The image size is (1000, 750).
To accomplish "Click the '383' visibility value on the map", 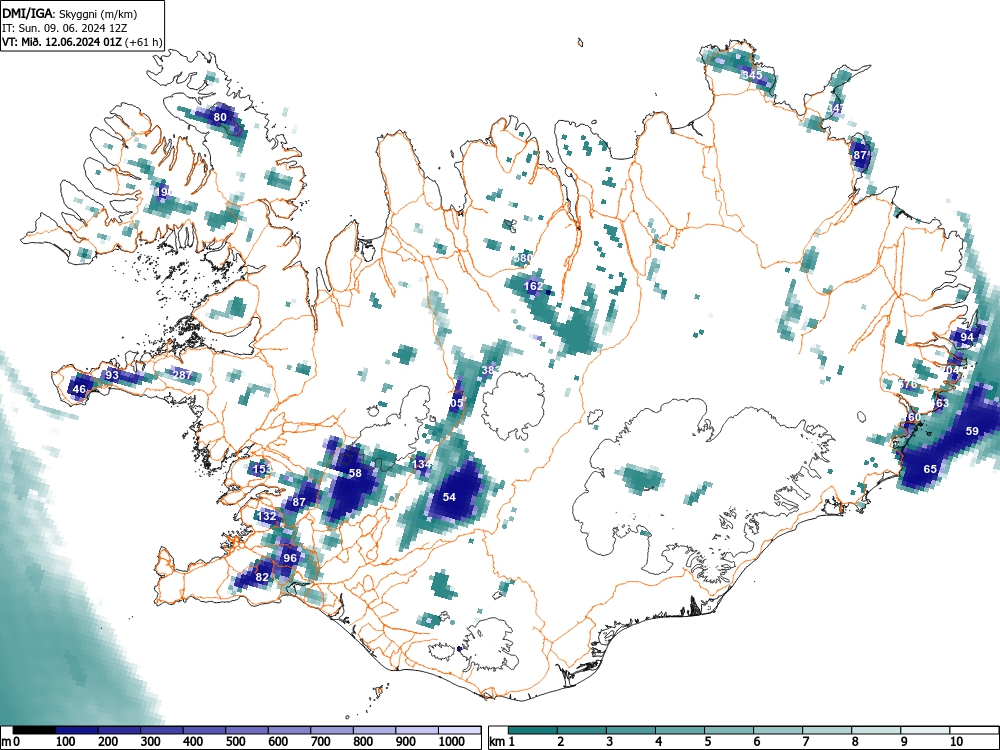I will coord(490,370).
